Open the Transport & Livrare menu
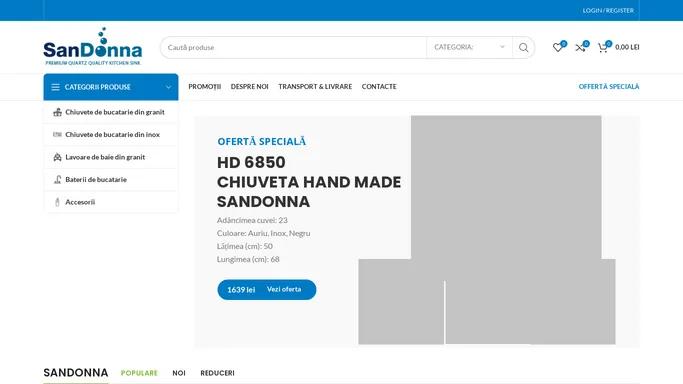The image size is (683, 384). coord(315,87)
